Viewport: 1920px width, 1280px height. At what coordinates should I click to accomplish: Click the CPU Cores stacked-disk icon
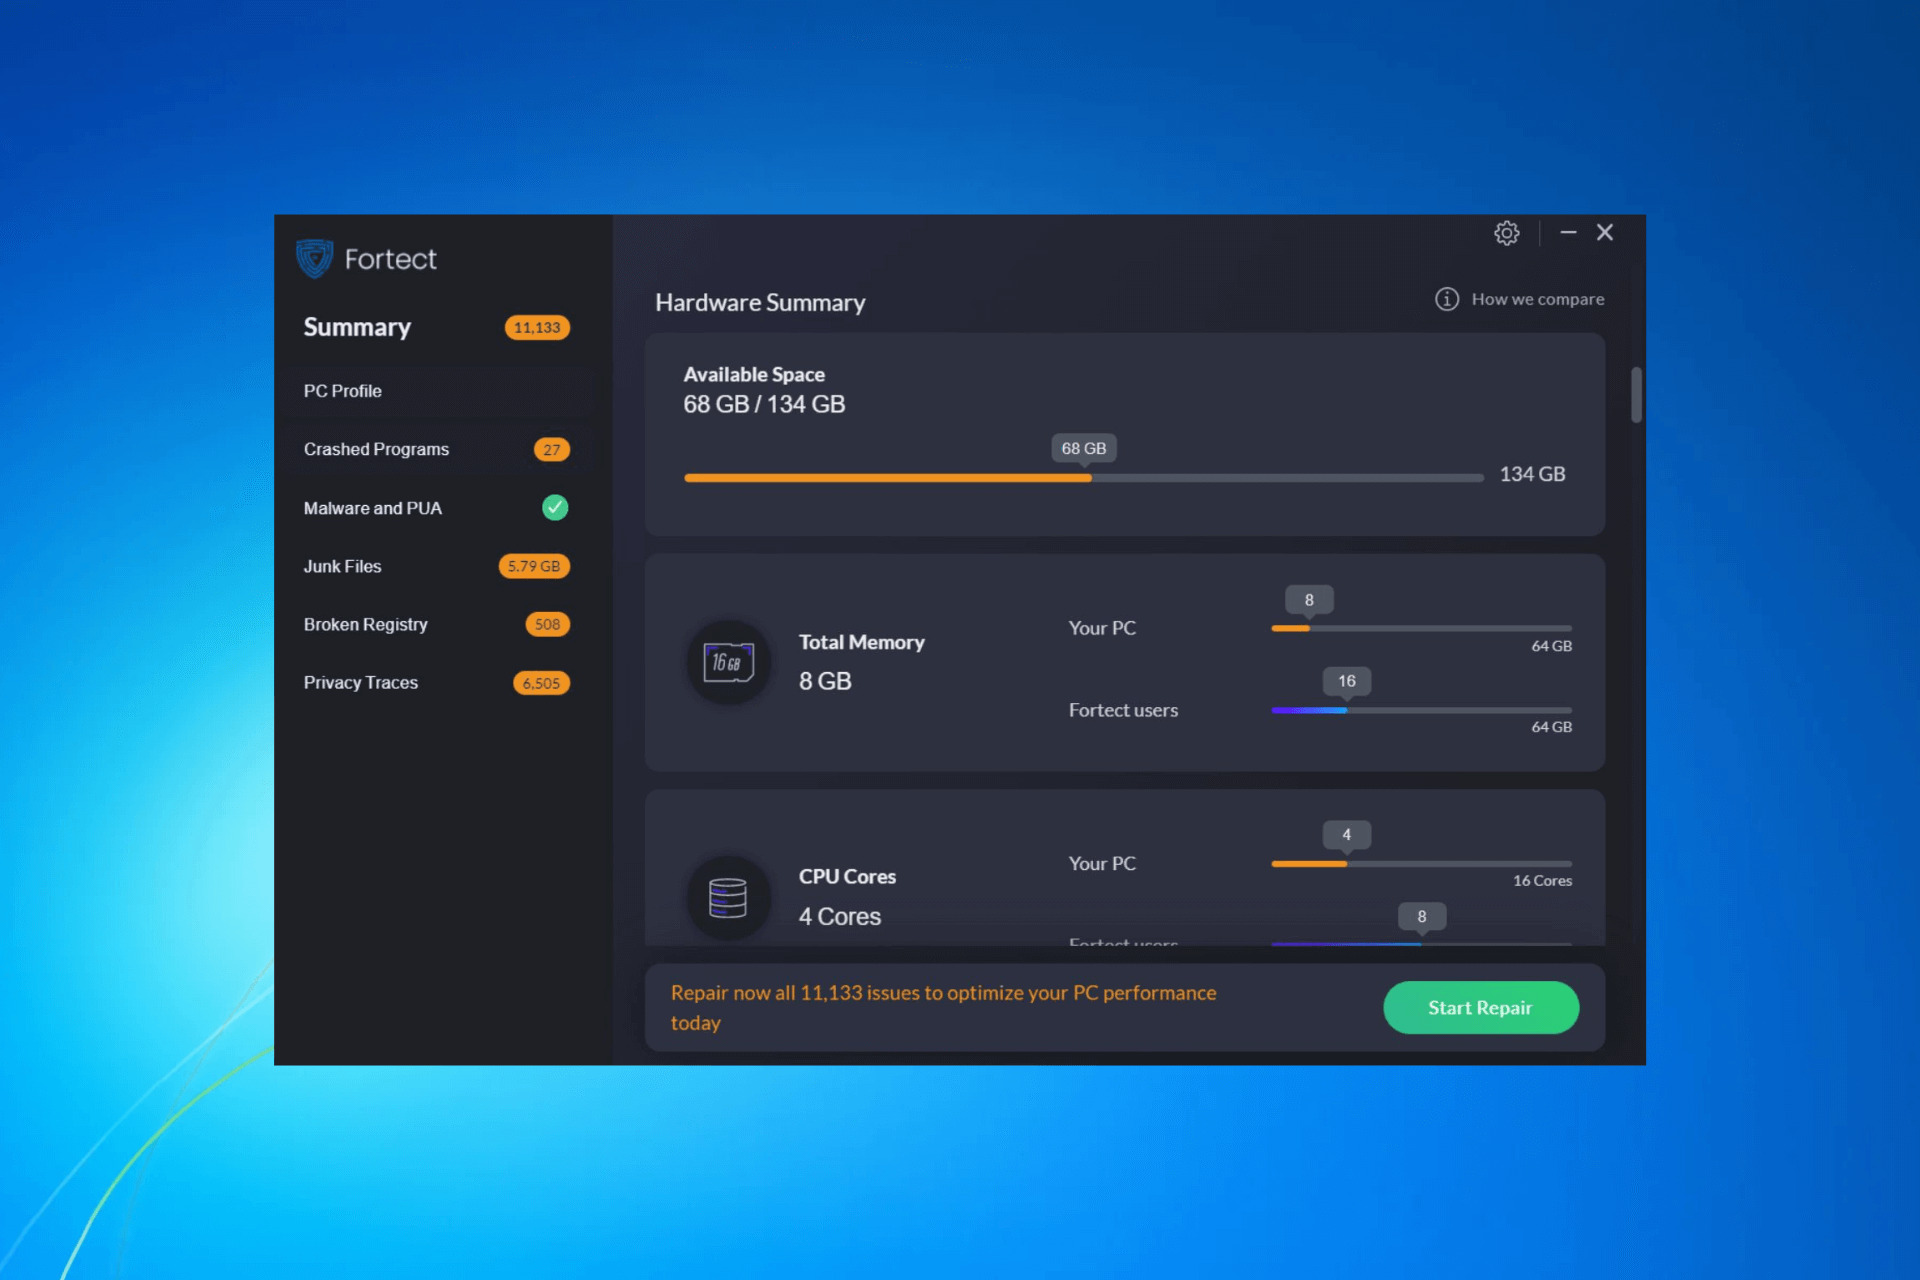(728, 897)
